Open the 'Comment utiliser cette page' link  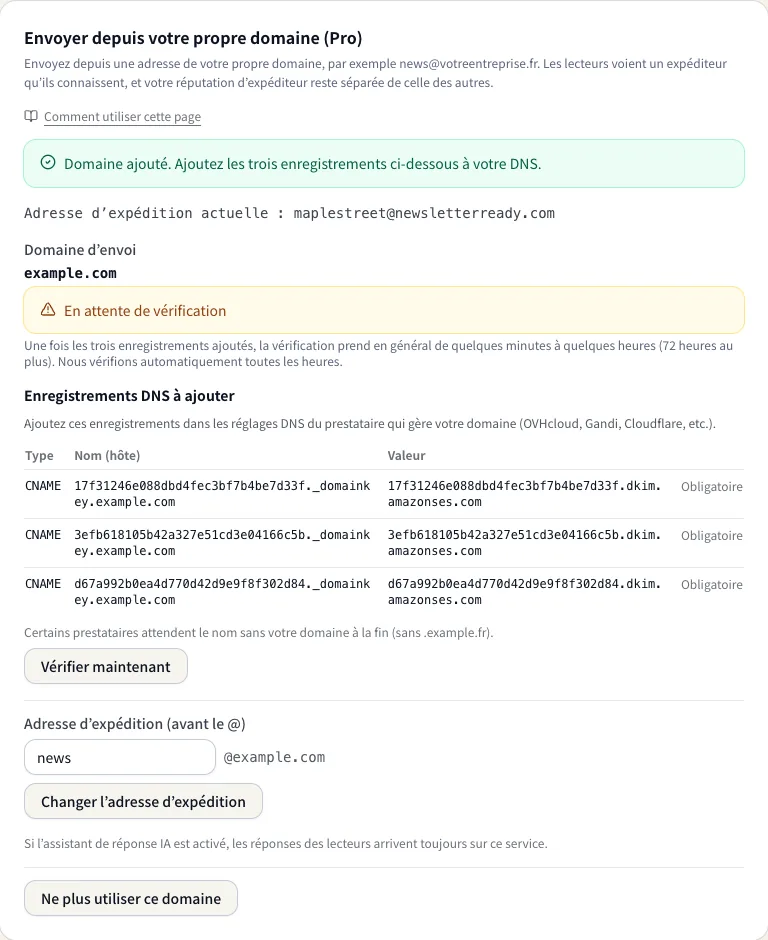[122, 116]
